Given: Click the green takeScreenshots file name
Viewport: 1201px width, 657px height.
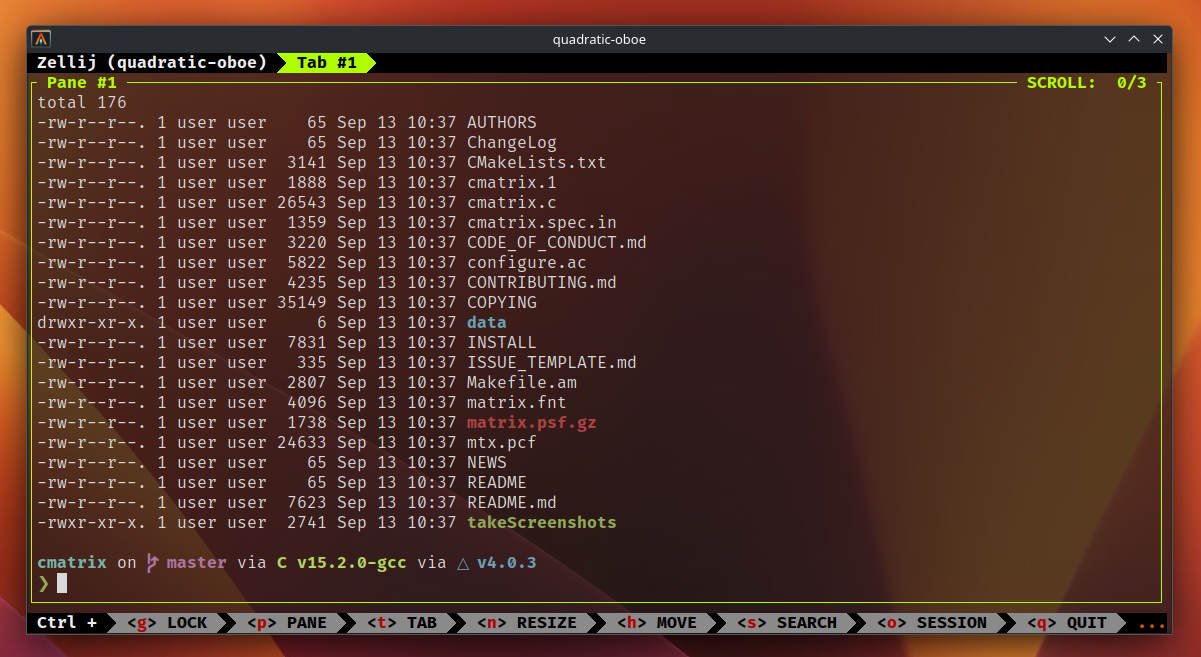Looking at the screenshot, I should pos(542,523).
